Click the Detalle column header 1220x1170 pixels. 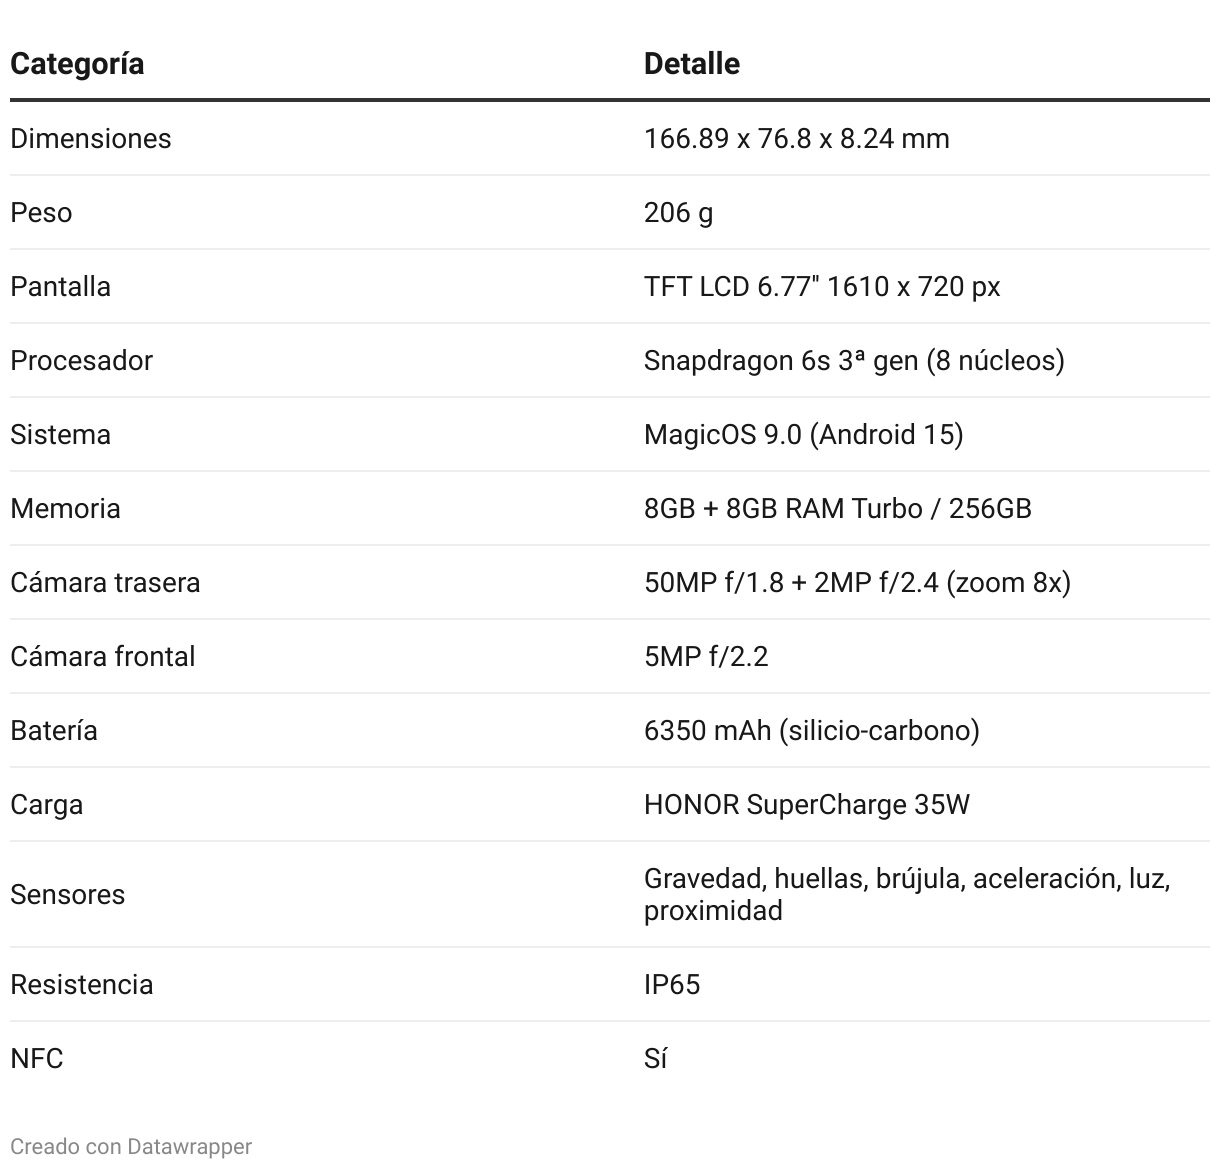[x=692, y=64]
